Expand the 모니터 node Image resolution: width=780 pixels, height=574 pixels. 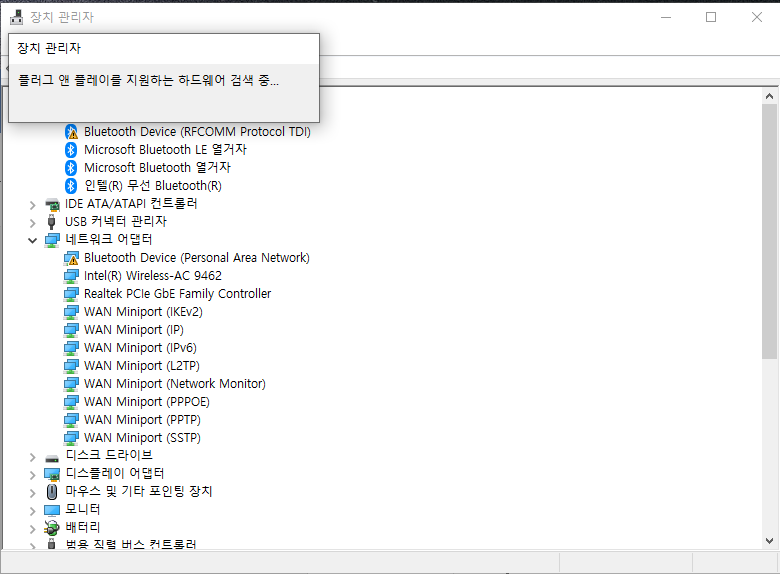33,511
